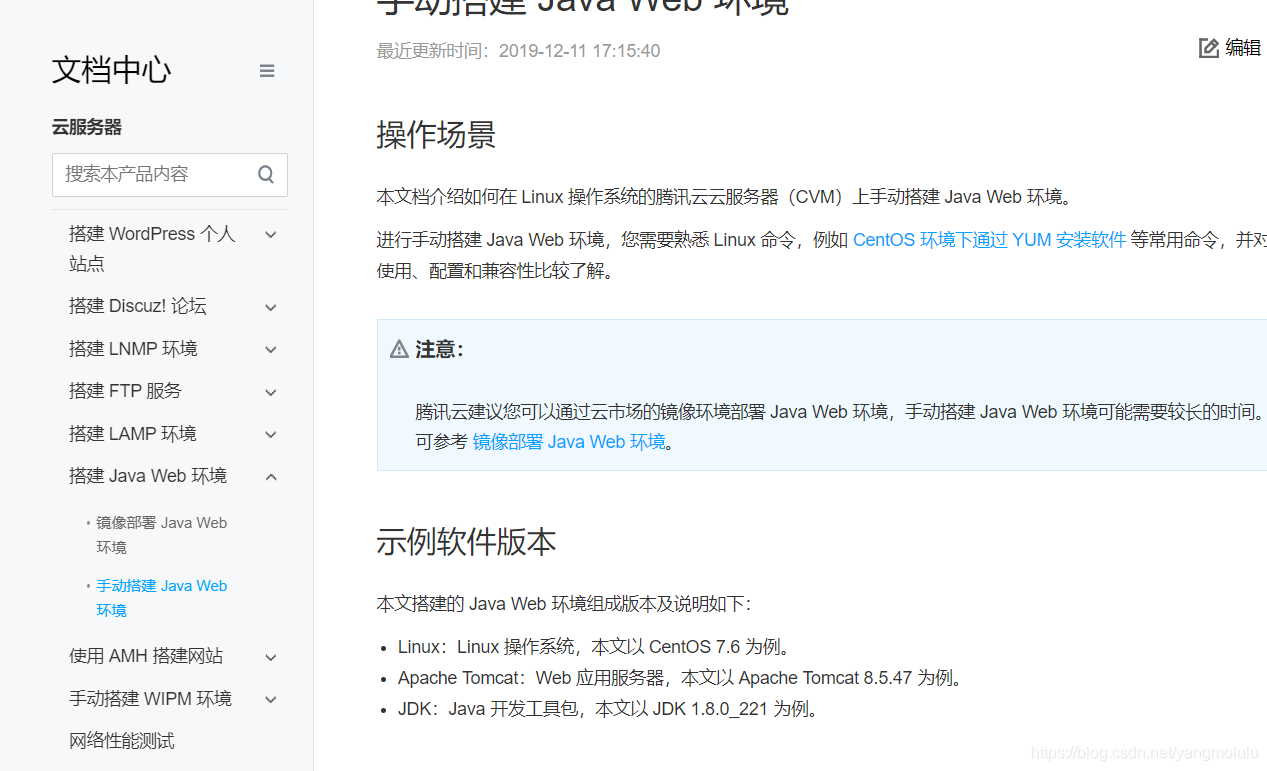
Task: Click the warning triangle icon in 注意 box
Action: tap(398, 348)
